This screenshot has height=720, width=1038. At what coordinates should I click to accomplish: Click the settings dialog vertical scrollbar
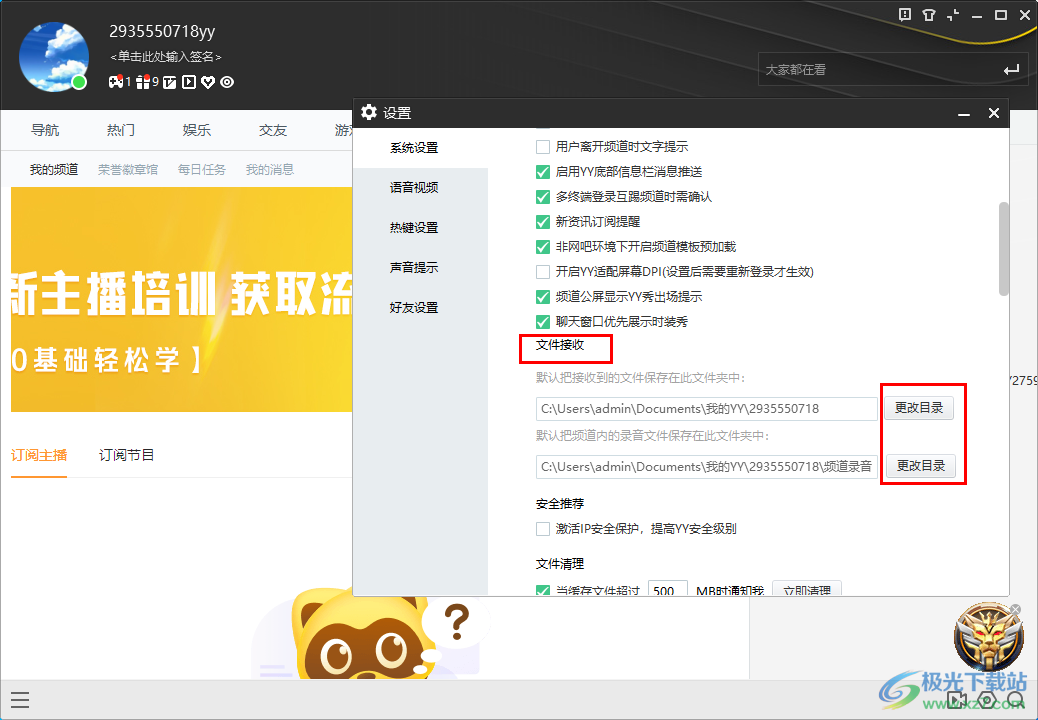(1004, 249)
